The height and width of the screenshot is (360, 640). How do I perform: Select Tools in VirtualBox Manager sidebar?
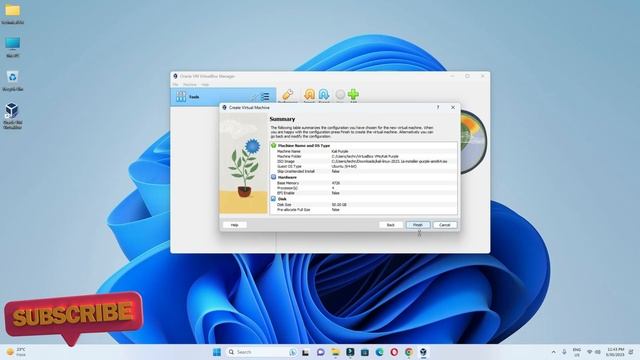[223, 97]
